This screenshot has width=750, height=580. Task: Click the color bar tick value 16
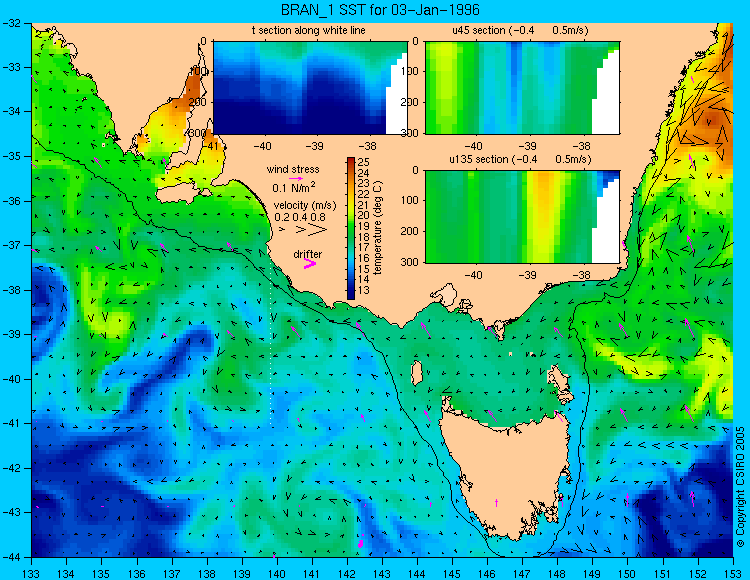364,258
